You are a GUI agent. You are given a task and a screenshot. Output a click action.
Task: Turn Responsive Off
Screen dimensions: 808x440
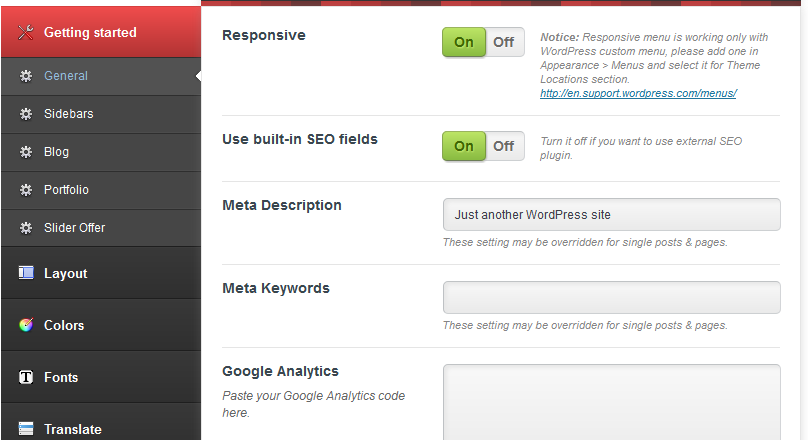(504, 42)
